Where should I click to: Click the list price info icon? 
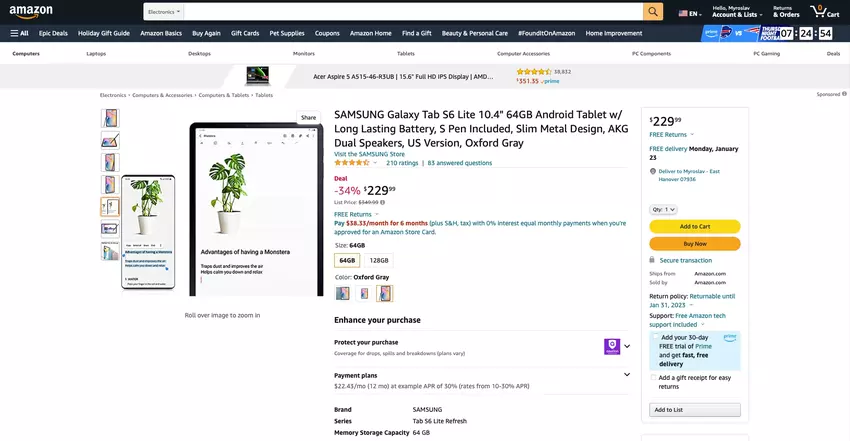(x=383, y=203)
